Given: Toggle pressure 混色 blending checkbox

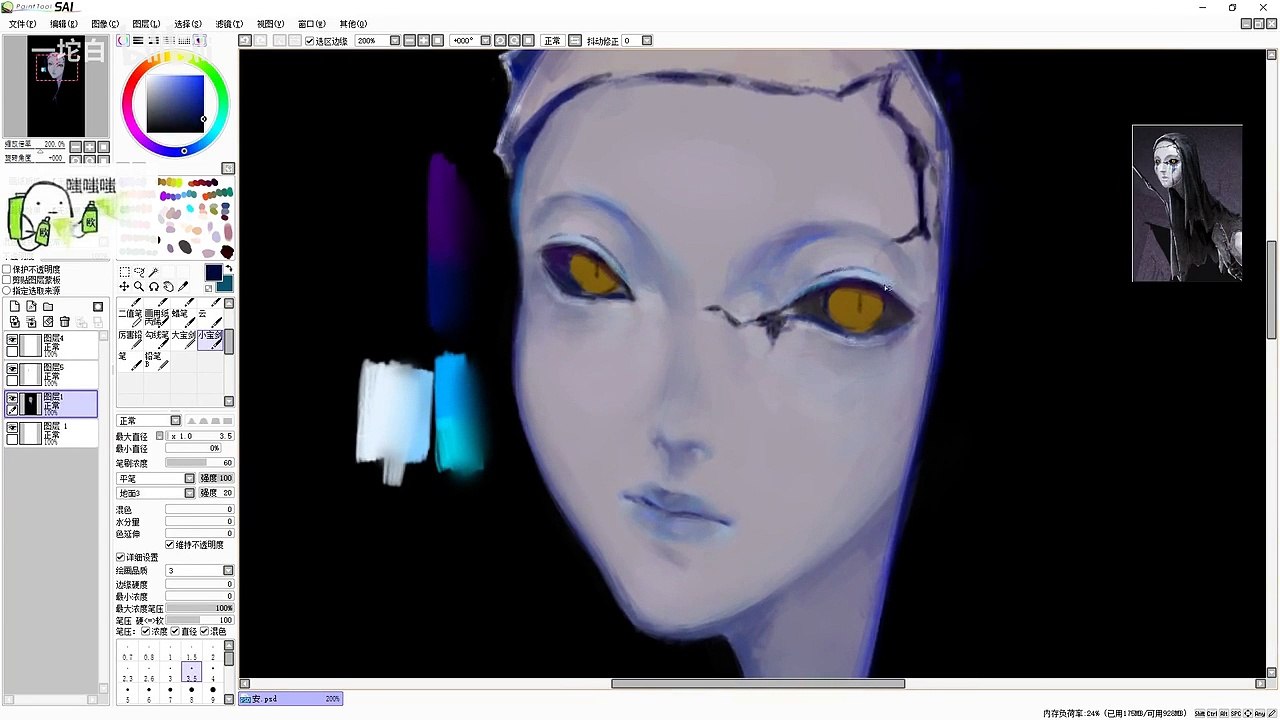Looking at the screenshot, I should click(204, 632).
